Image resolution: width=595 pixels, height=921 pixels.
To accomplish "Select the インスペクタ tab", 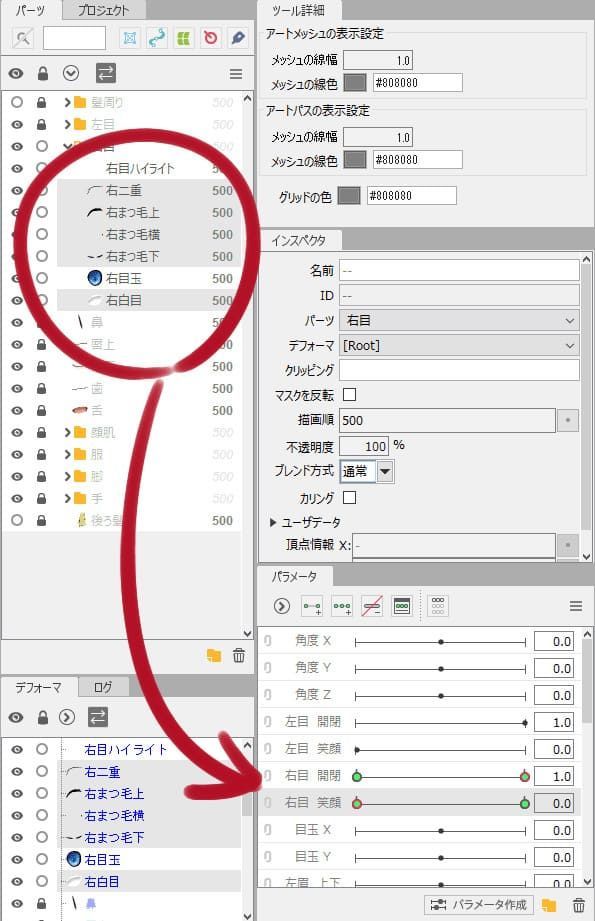I will coord(299,240).
